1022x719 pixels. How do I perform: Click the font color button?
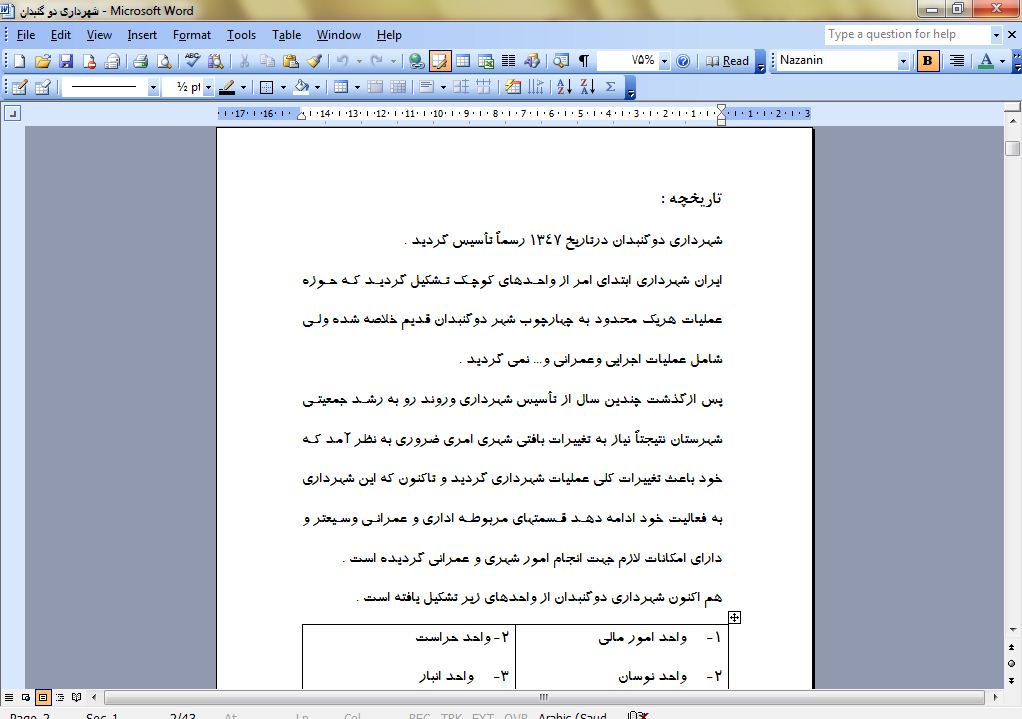(986, 61)
